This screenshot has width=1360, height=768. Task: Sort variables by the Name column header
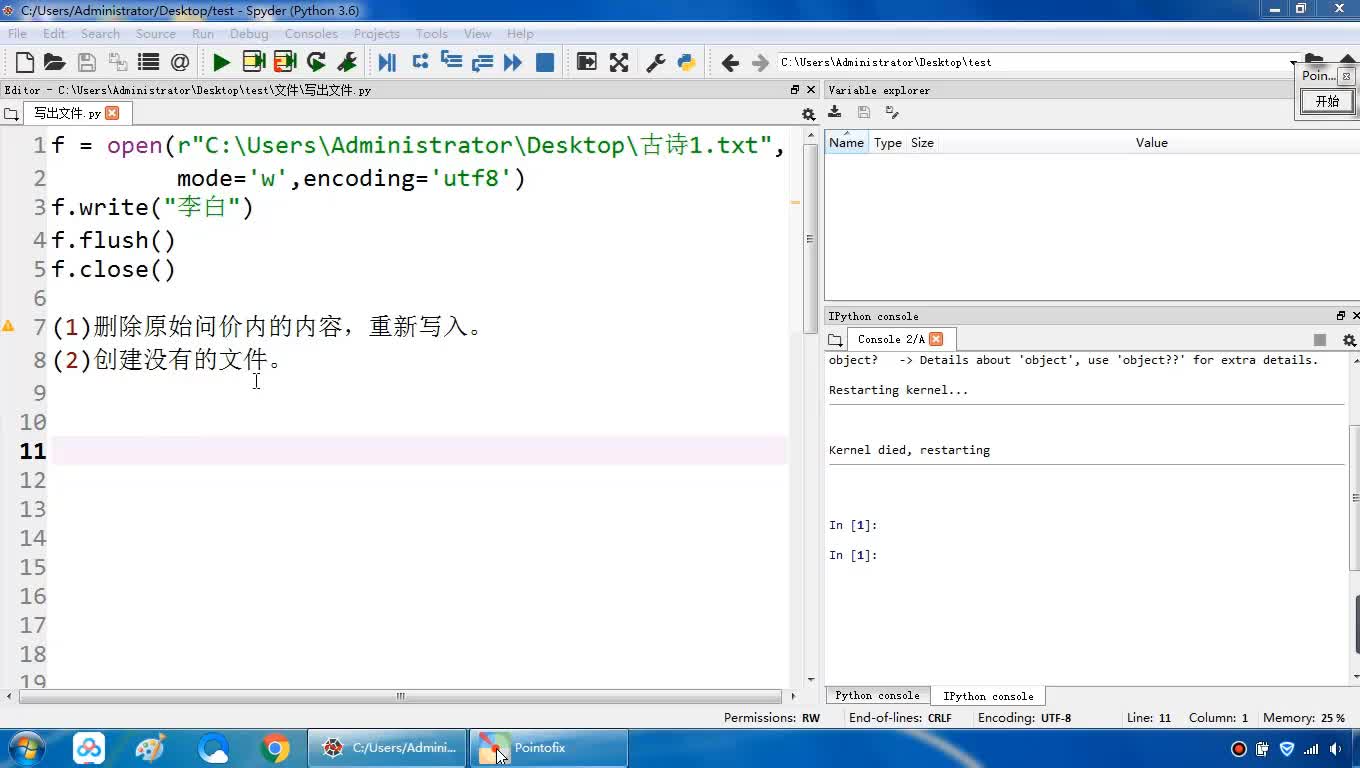pos(846,143)
